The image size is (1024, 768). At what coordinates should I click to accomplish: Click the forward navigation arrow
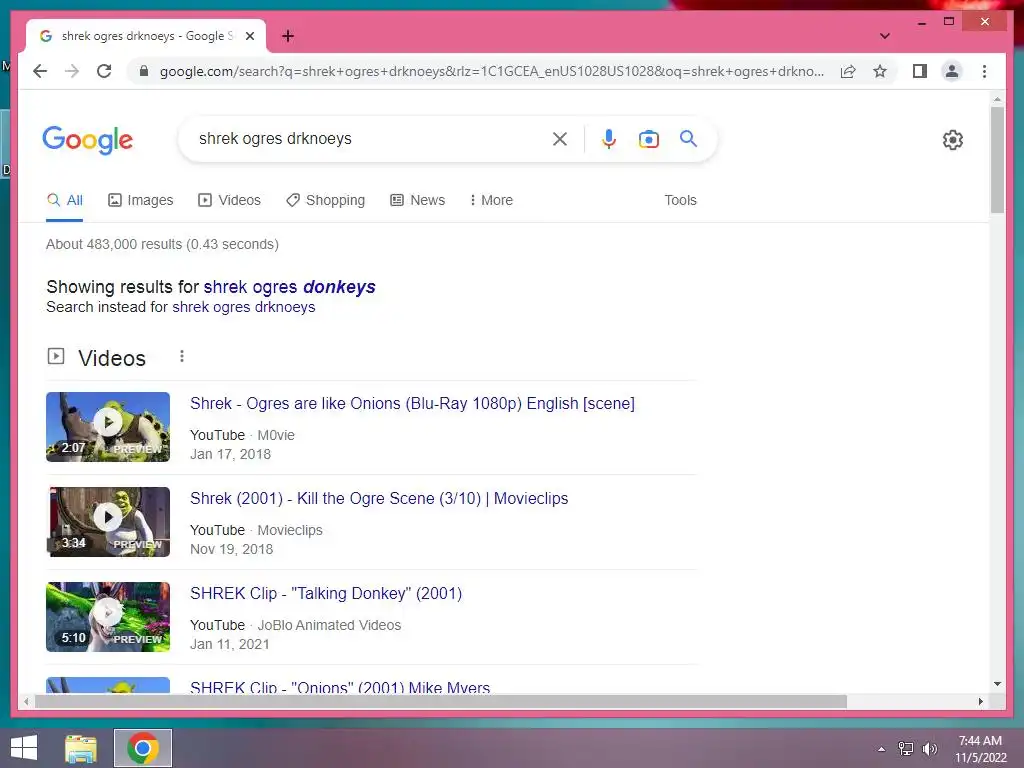pos(72,71)
